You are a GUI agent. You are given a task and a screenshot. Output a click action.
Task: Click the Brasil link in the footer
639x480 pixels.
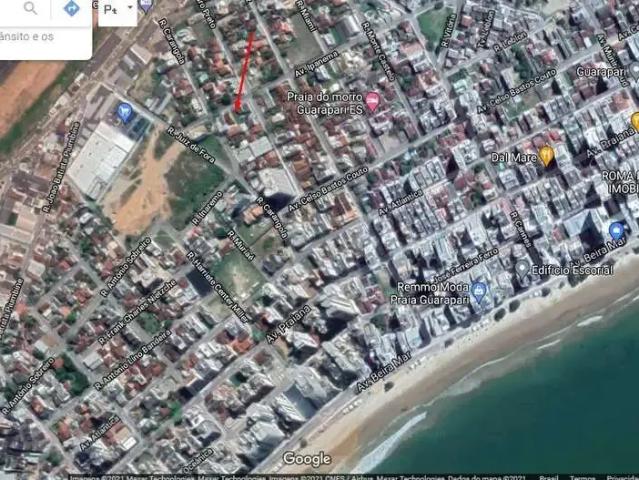(x=549, y=478)
